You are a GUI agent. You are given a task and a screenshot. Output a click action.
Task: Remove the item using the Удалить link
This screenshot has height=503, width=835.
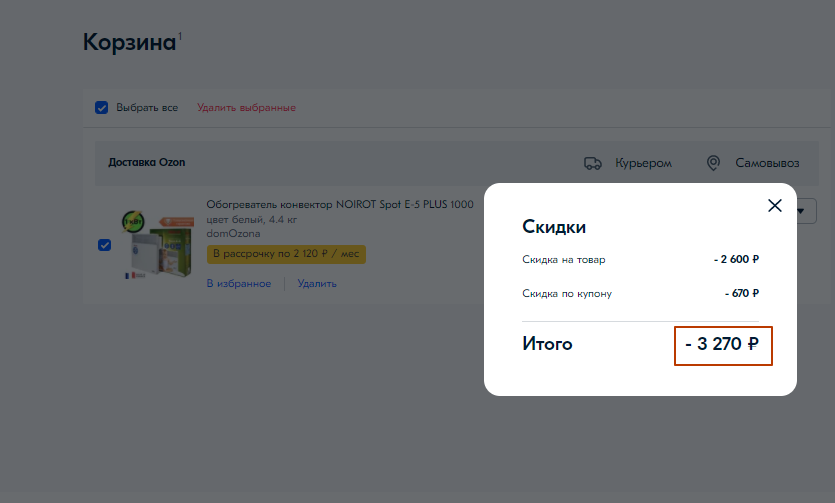tap(317, 283)
